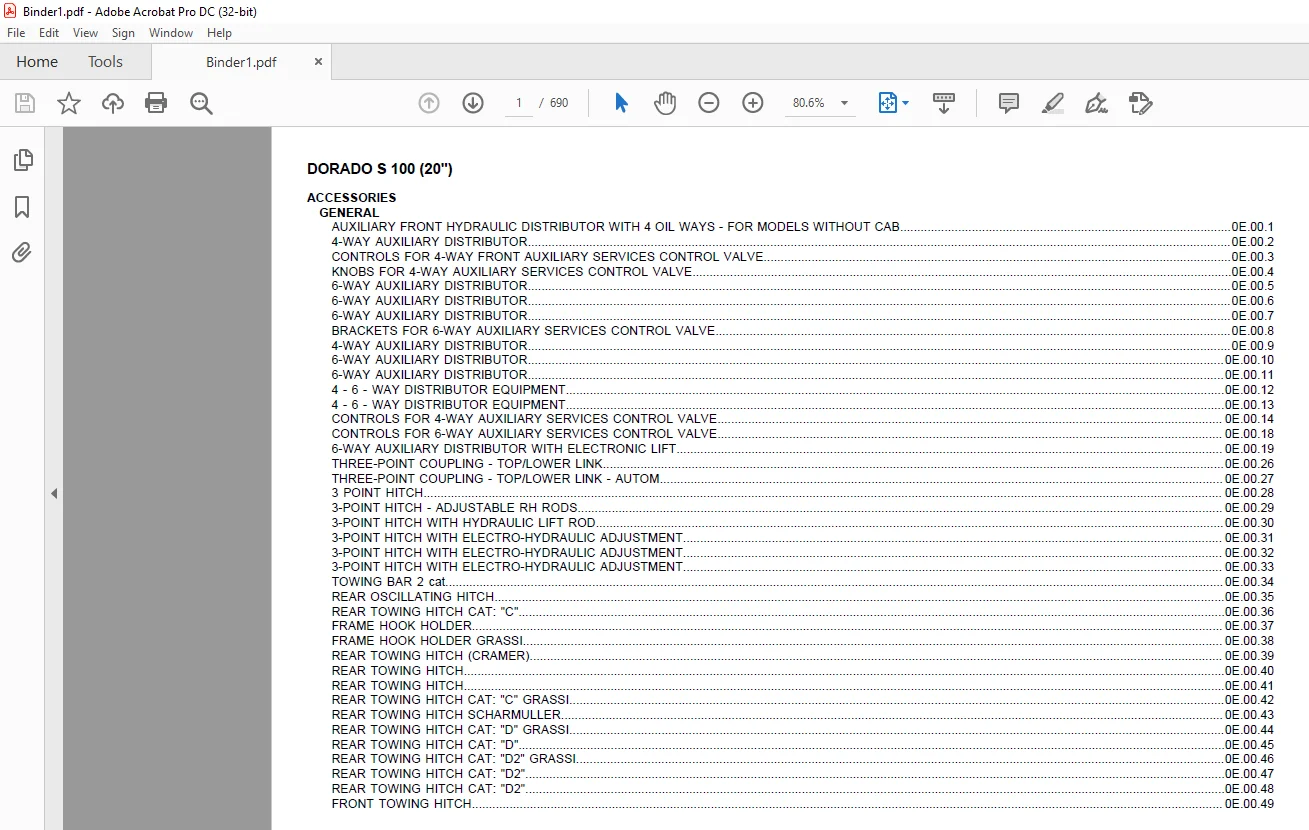Zoom out with the minus icon
Screen dimensions: 1309x830
[x=709, y=103]
